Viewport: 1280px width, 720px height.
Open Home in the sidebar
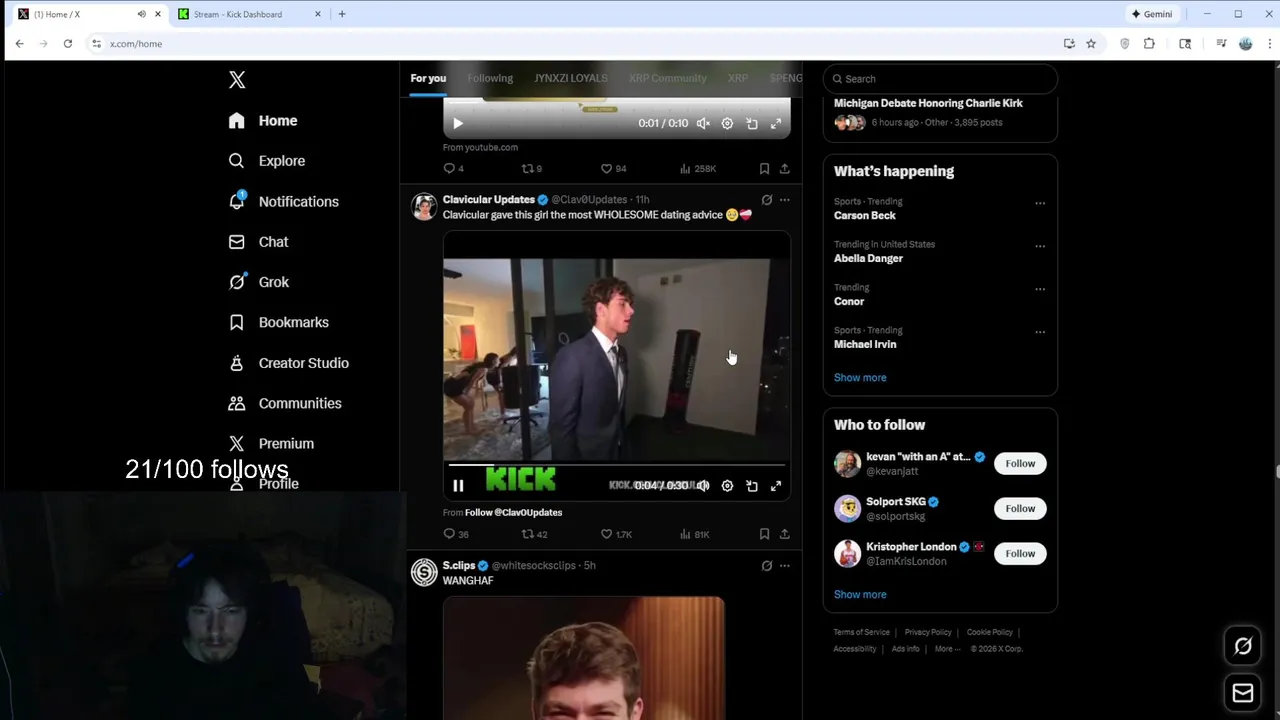(x=263, y=121)
